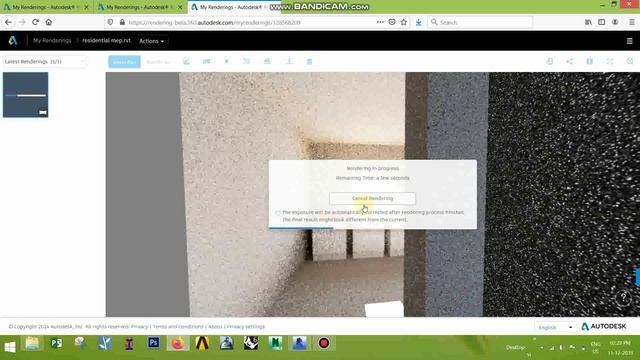Open the Firefox downloads arrow
640x360 pixels.
click(x=418, y=22)
